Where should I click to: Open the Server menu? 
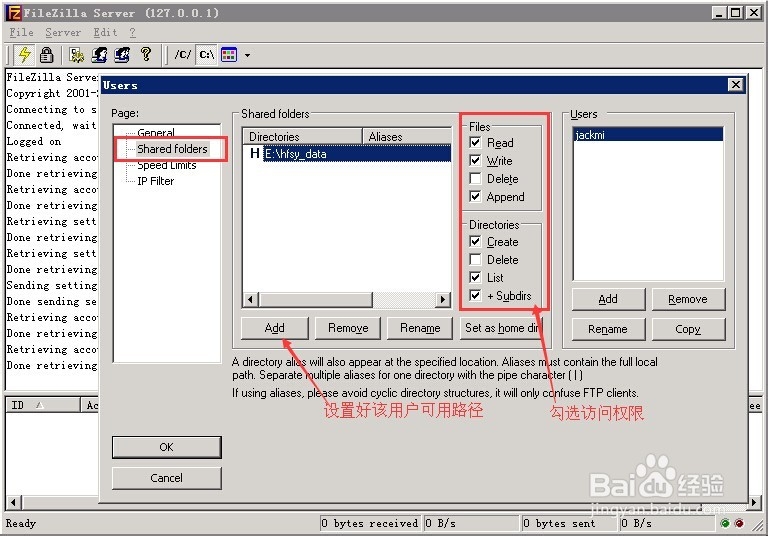63,32
